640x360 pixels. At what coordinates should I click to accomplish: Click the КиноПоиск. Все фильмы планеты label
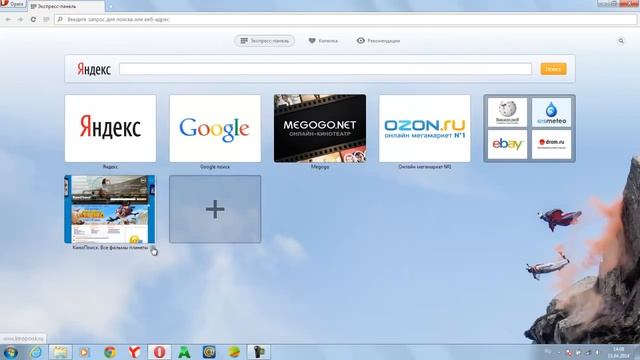click(x=110, y=247)
